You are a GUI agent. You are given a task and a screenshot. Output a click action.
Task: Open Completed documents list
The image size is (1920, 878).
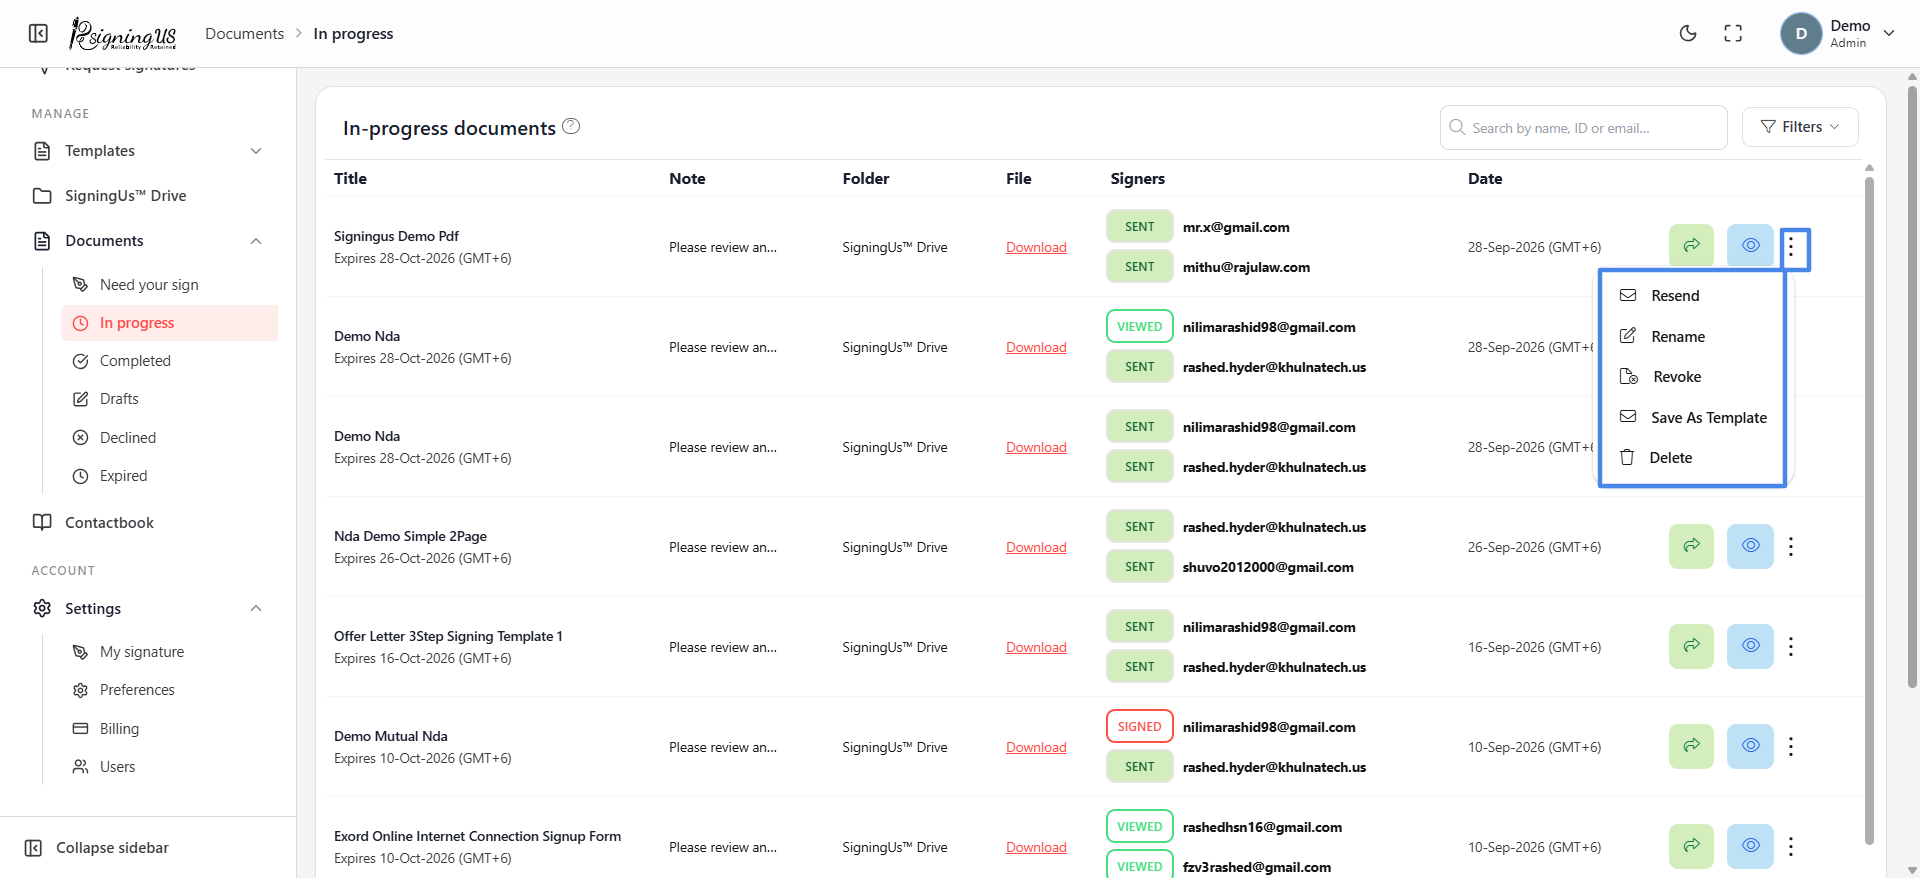(x=135, y=361)
